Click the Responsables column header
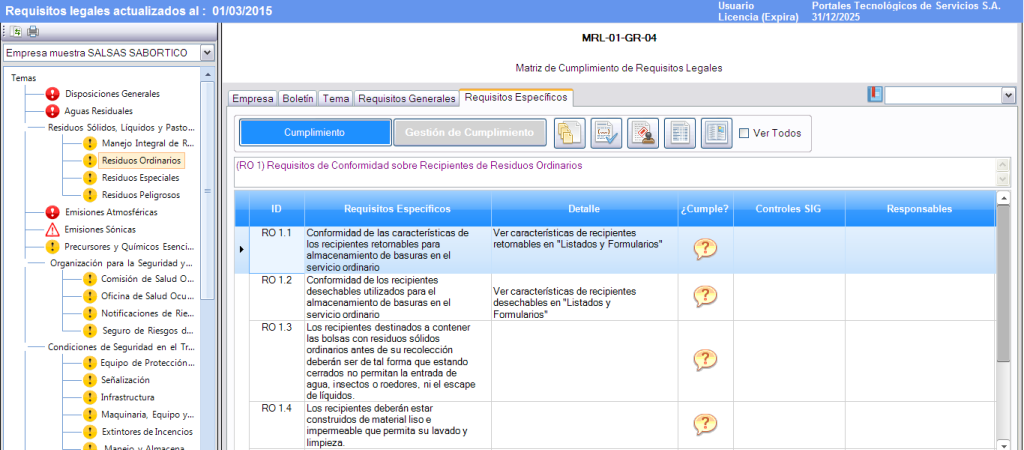1024x450 pixels. tap(919, 209)
